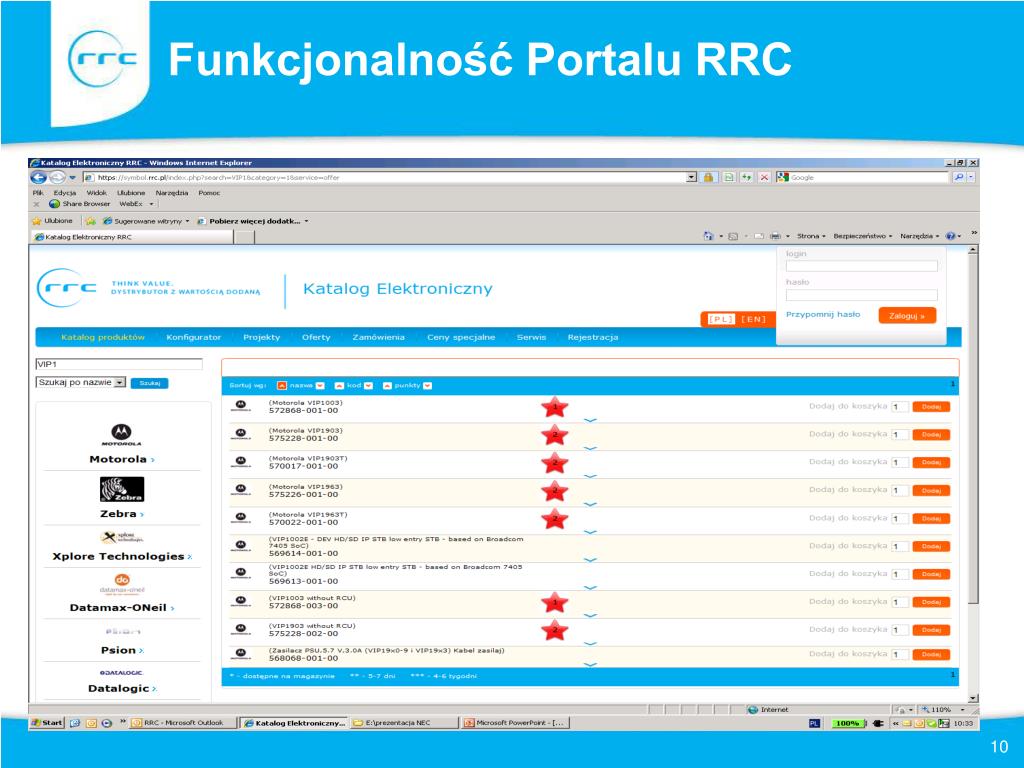The image size is (1024, 768).
Task: Click the red star for 572868-003-00
Action: click(x=554, y=602)
